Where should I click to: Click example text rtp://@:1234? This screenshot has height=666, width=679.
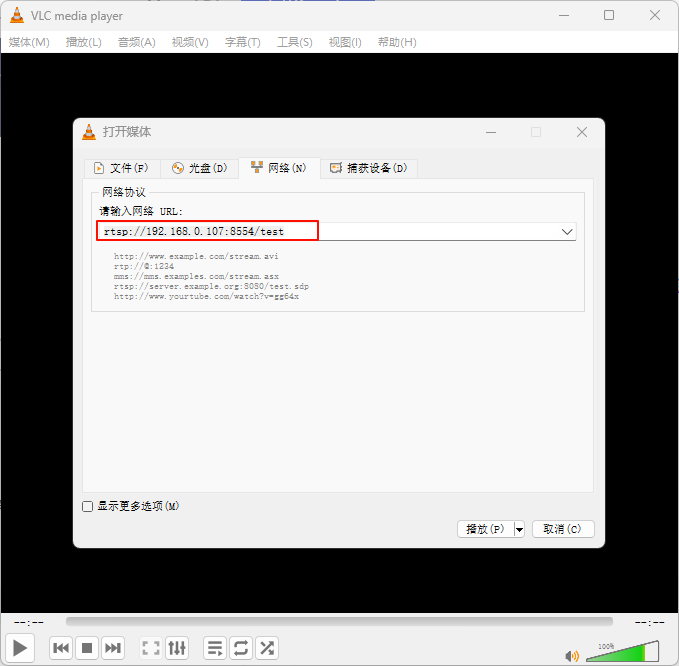pos(144,266)
